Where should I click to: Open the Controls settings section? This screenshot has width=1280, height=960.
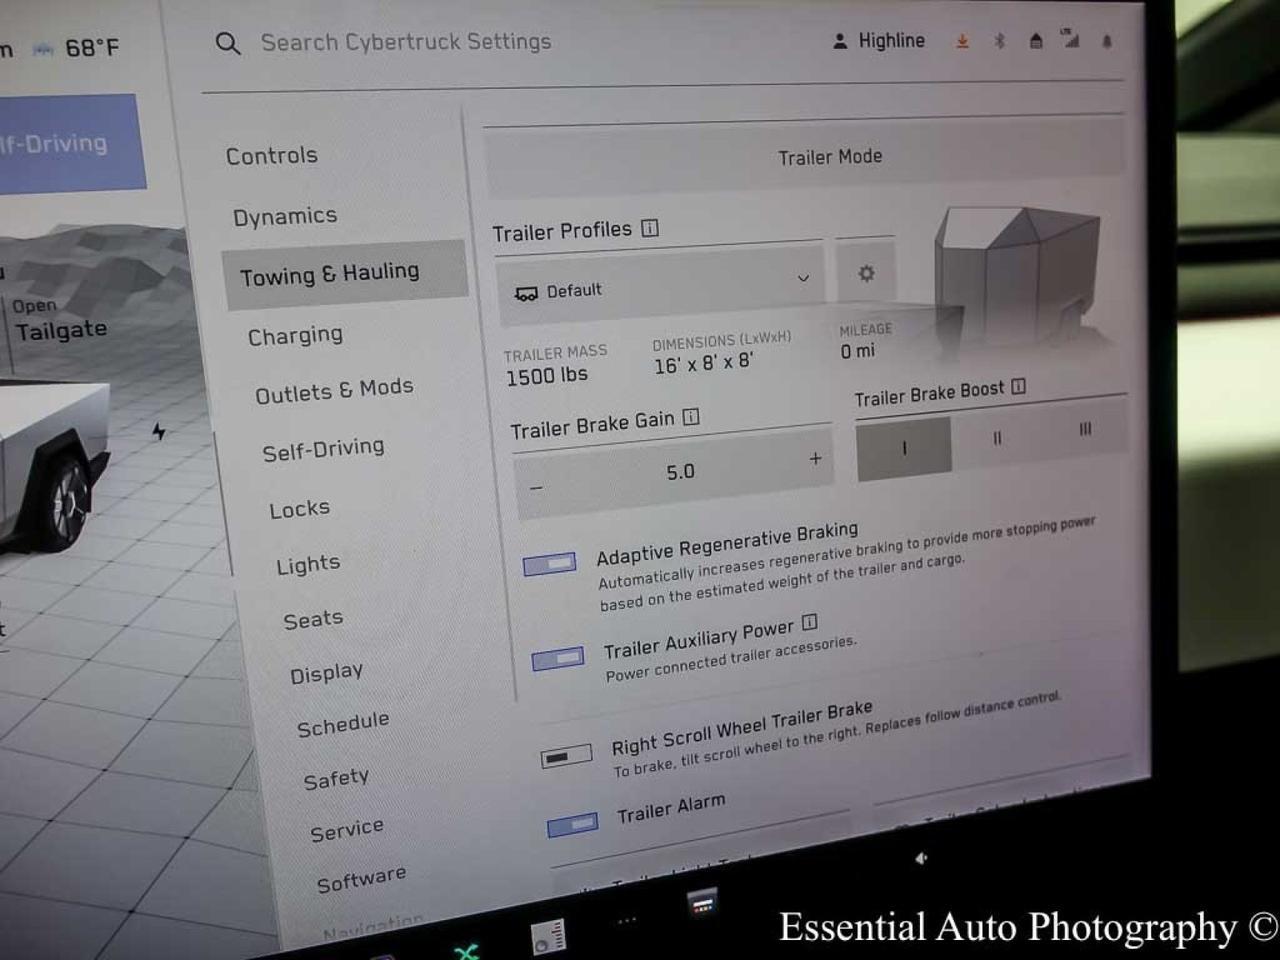pyautogui.click(x=271, y=156)
